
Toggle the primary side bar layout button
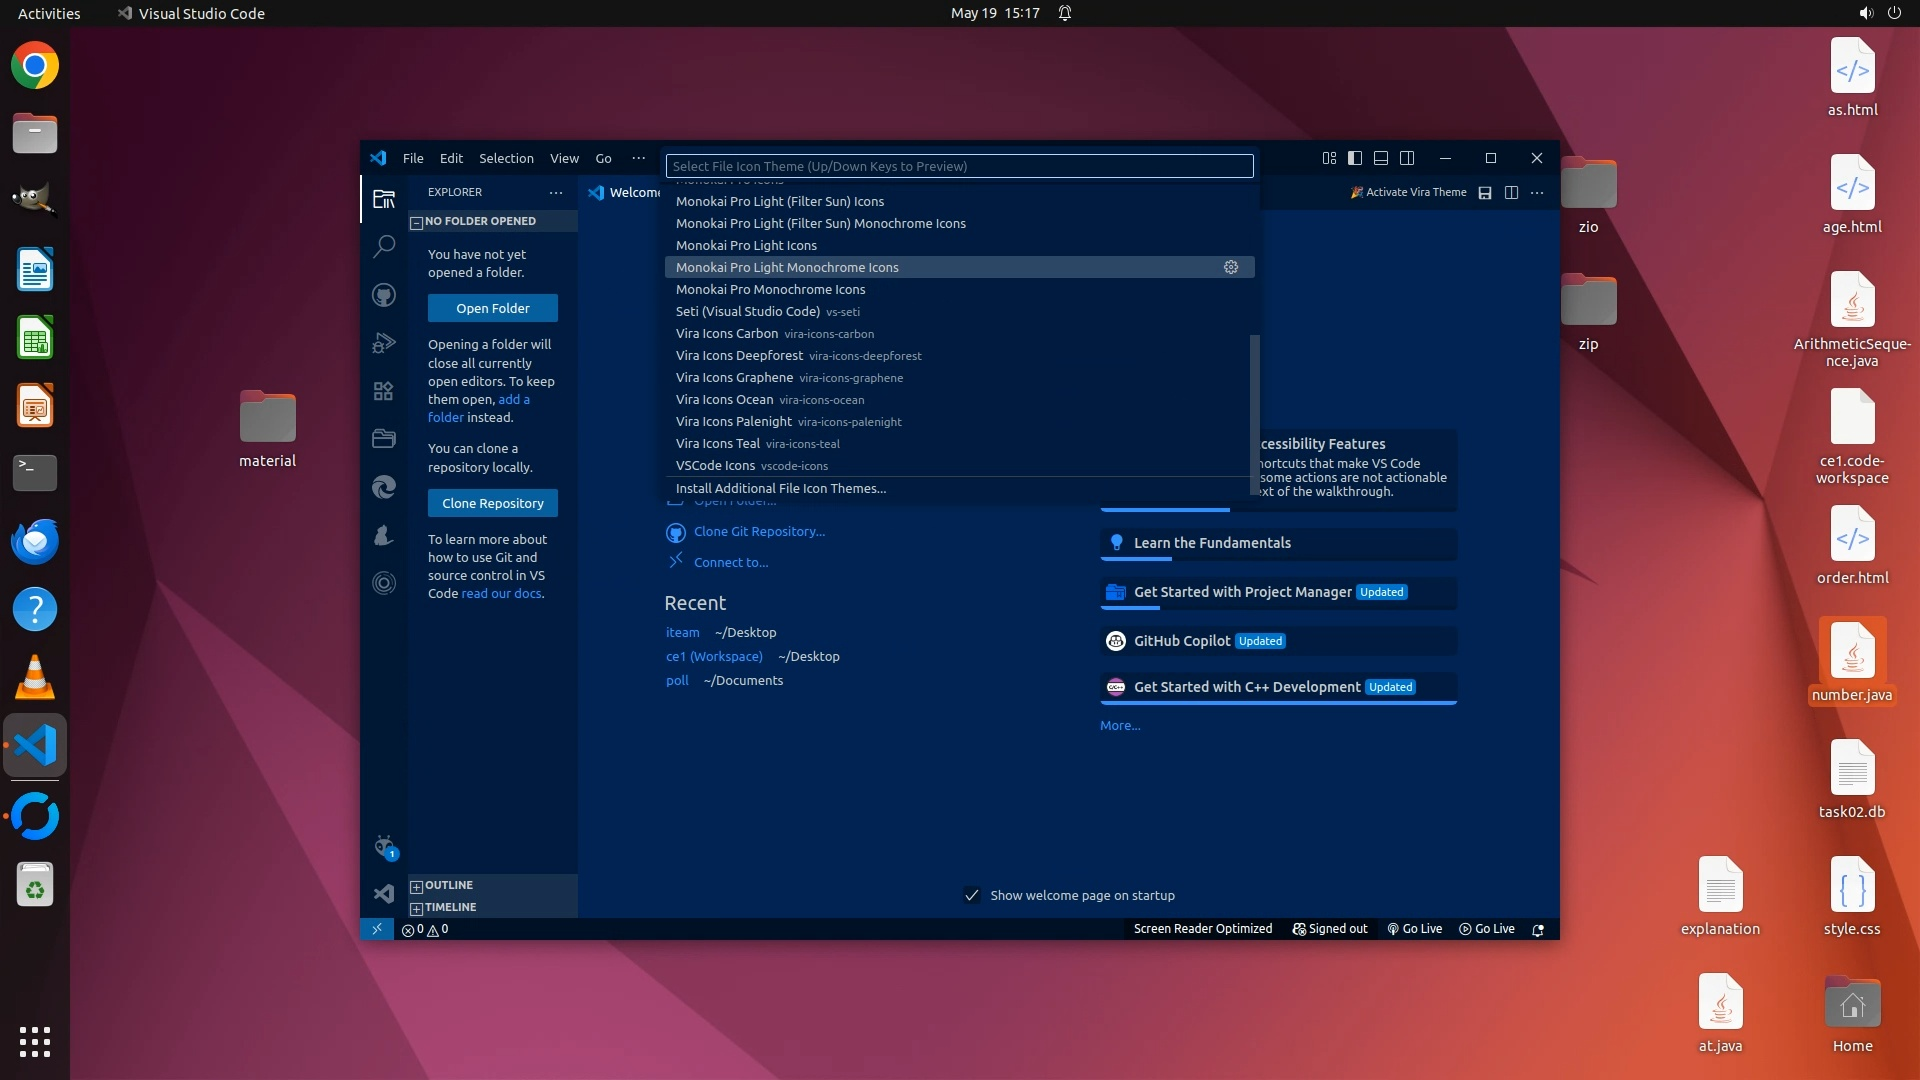click(x=1355, y=158)
